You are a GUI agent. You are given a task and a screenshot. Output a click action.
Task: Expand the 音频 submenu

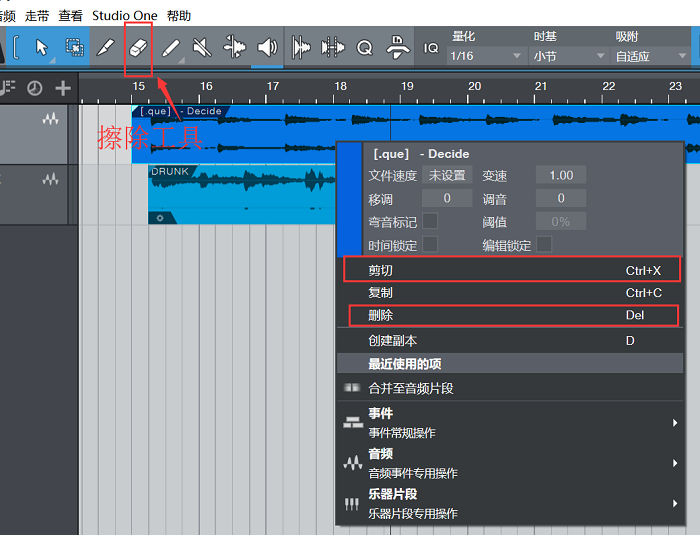point(510,463)
